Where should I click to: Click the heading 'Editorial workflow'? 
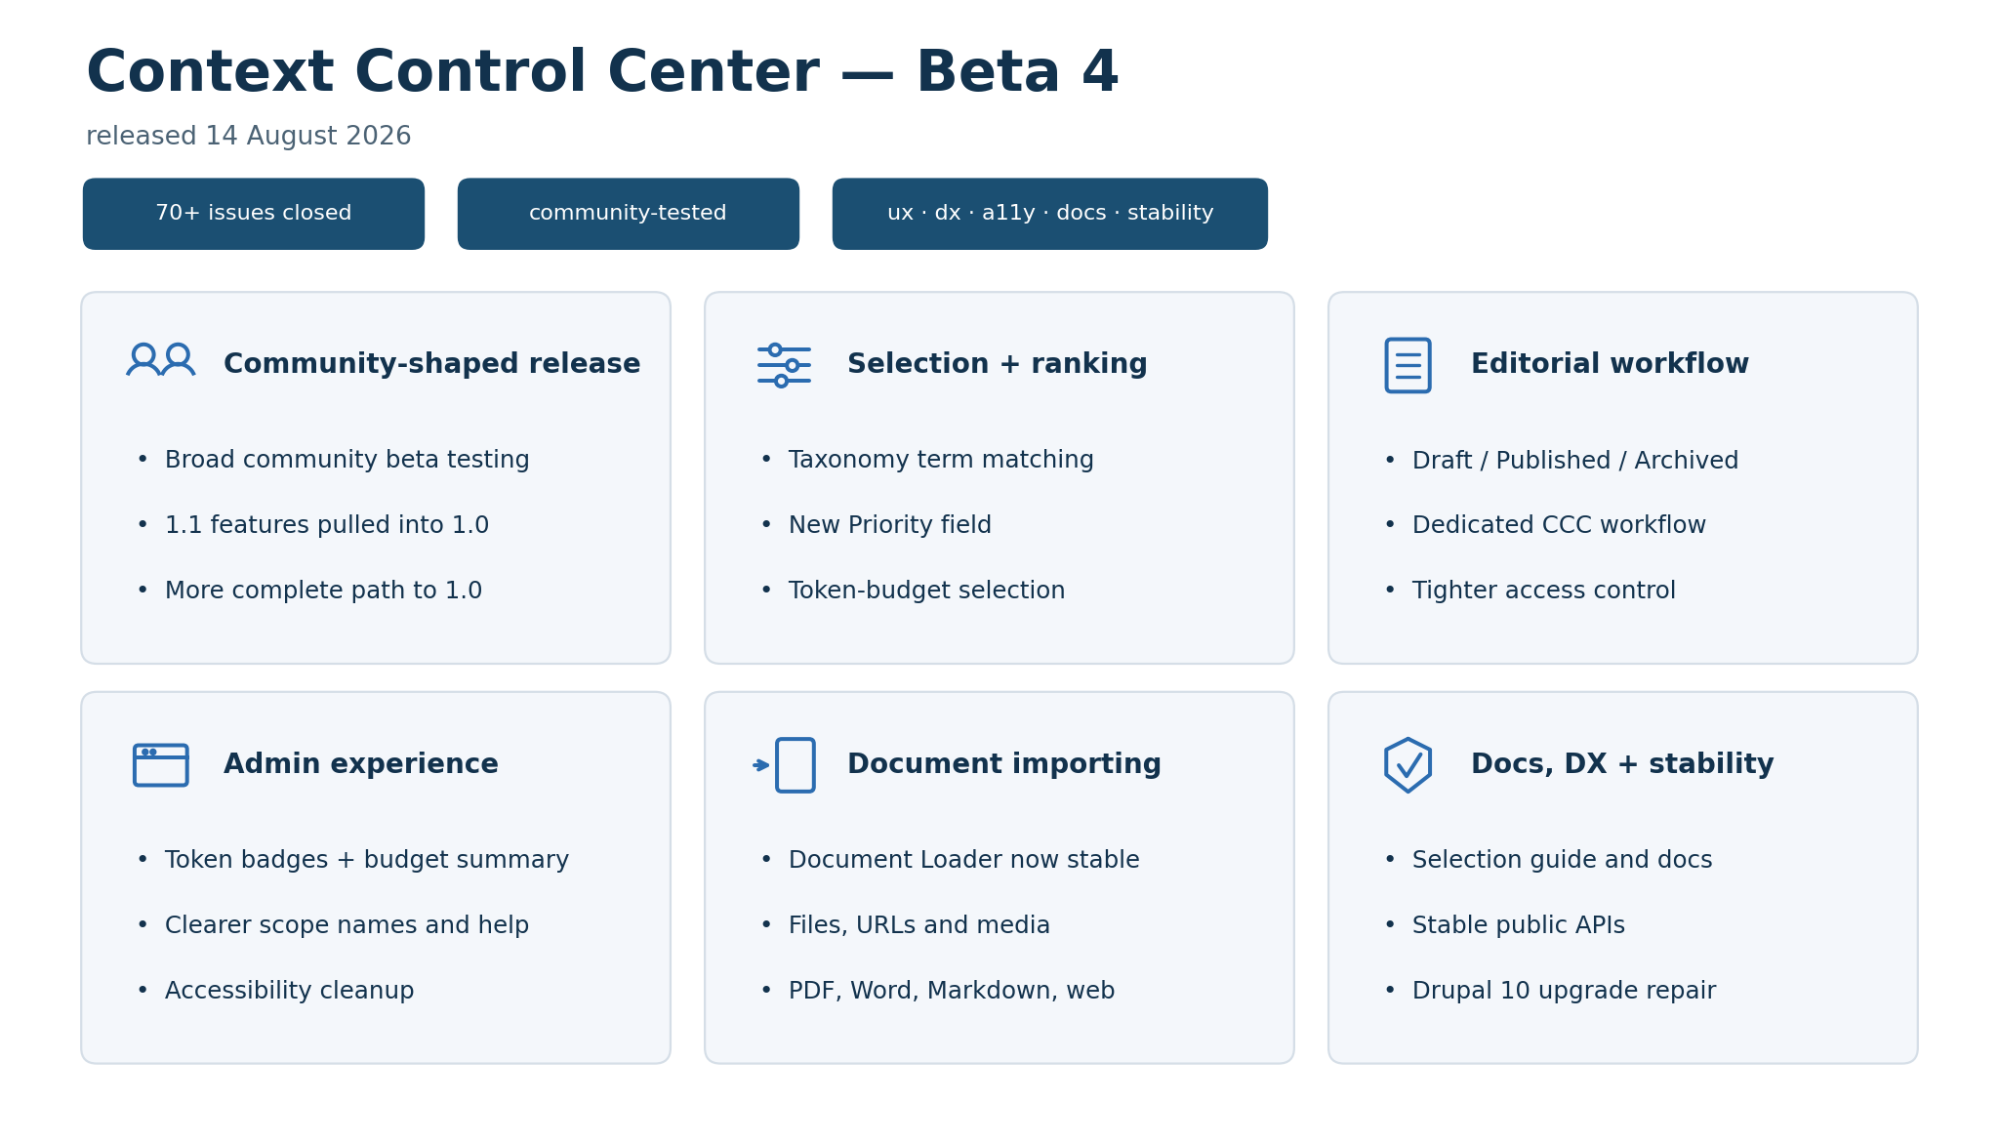point(1610,363)
